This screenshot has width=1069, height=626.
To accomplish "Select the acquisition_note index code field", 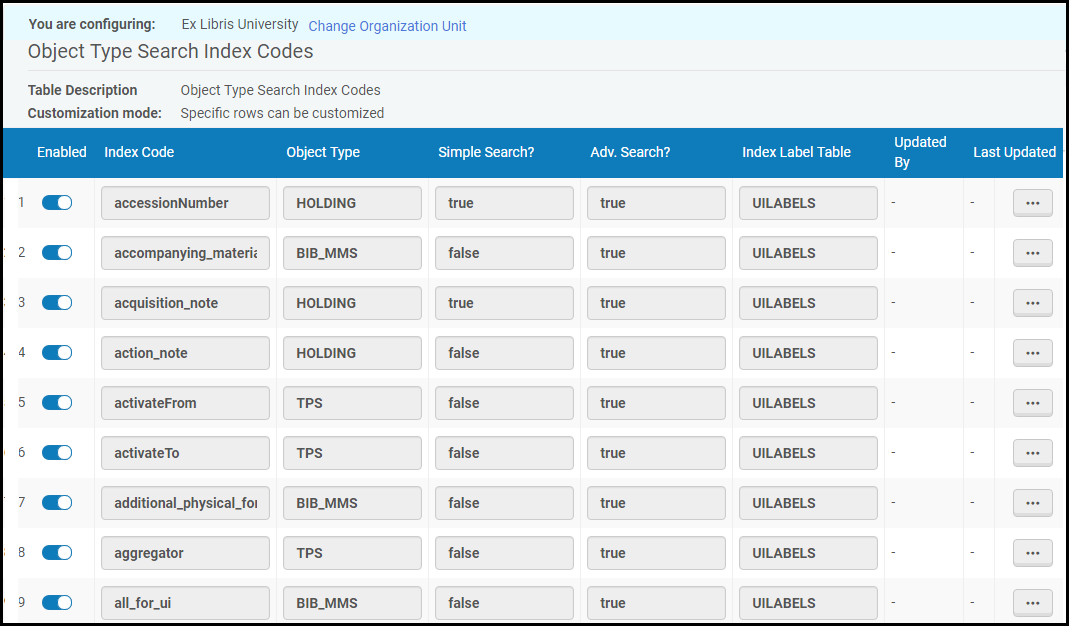I will point(185,303).
